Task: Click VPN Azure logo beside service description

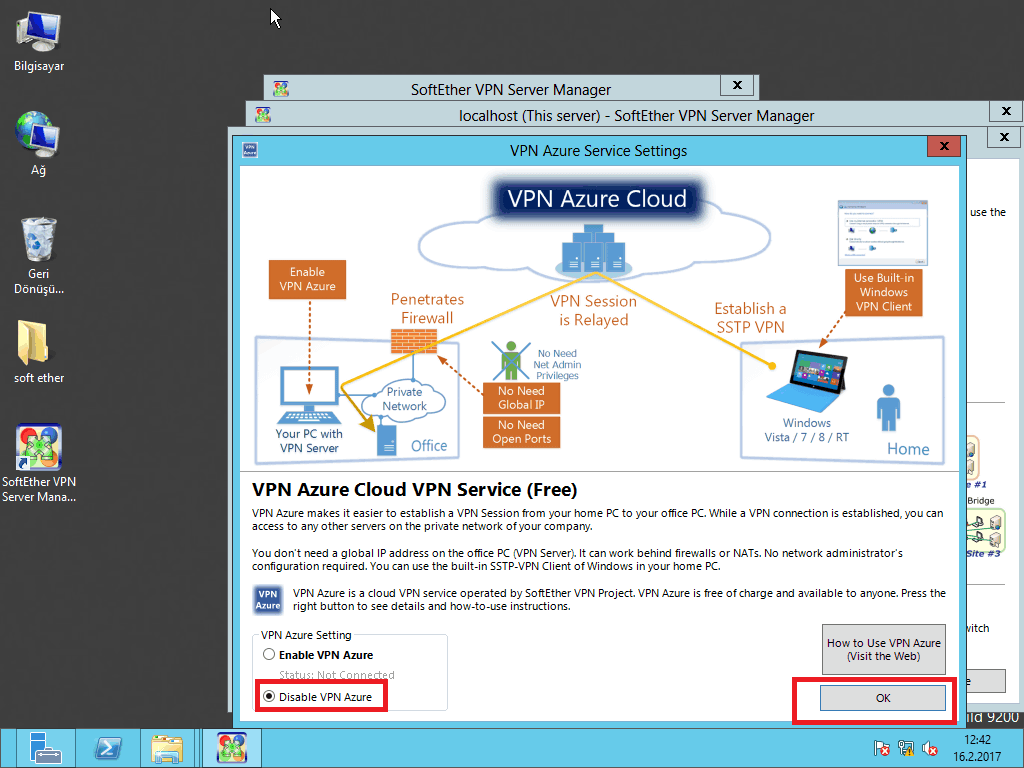Action: click(268, 600)
